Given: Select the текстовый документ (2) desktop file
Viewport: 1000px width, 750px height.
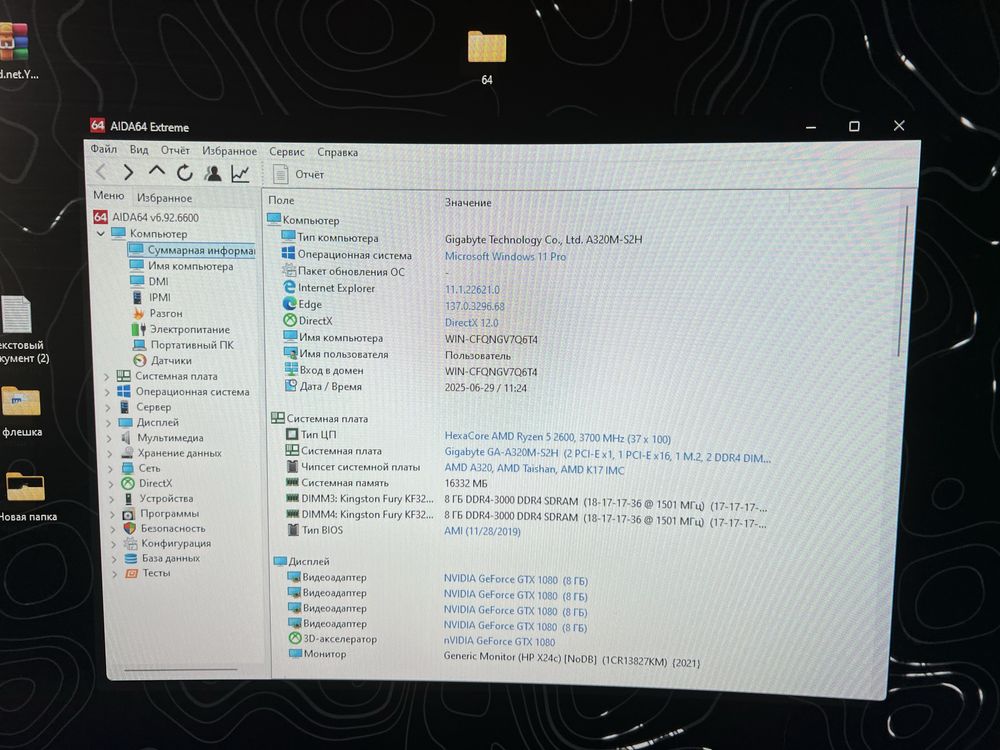Looking at the screenshot, I should (x=22, y=329).
